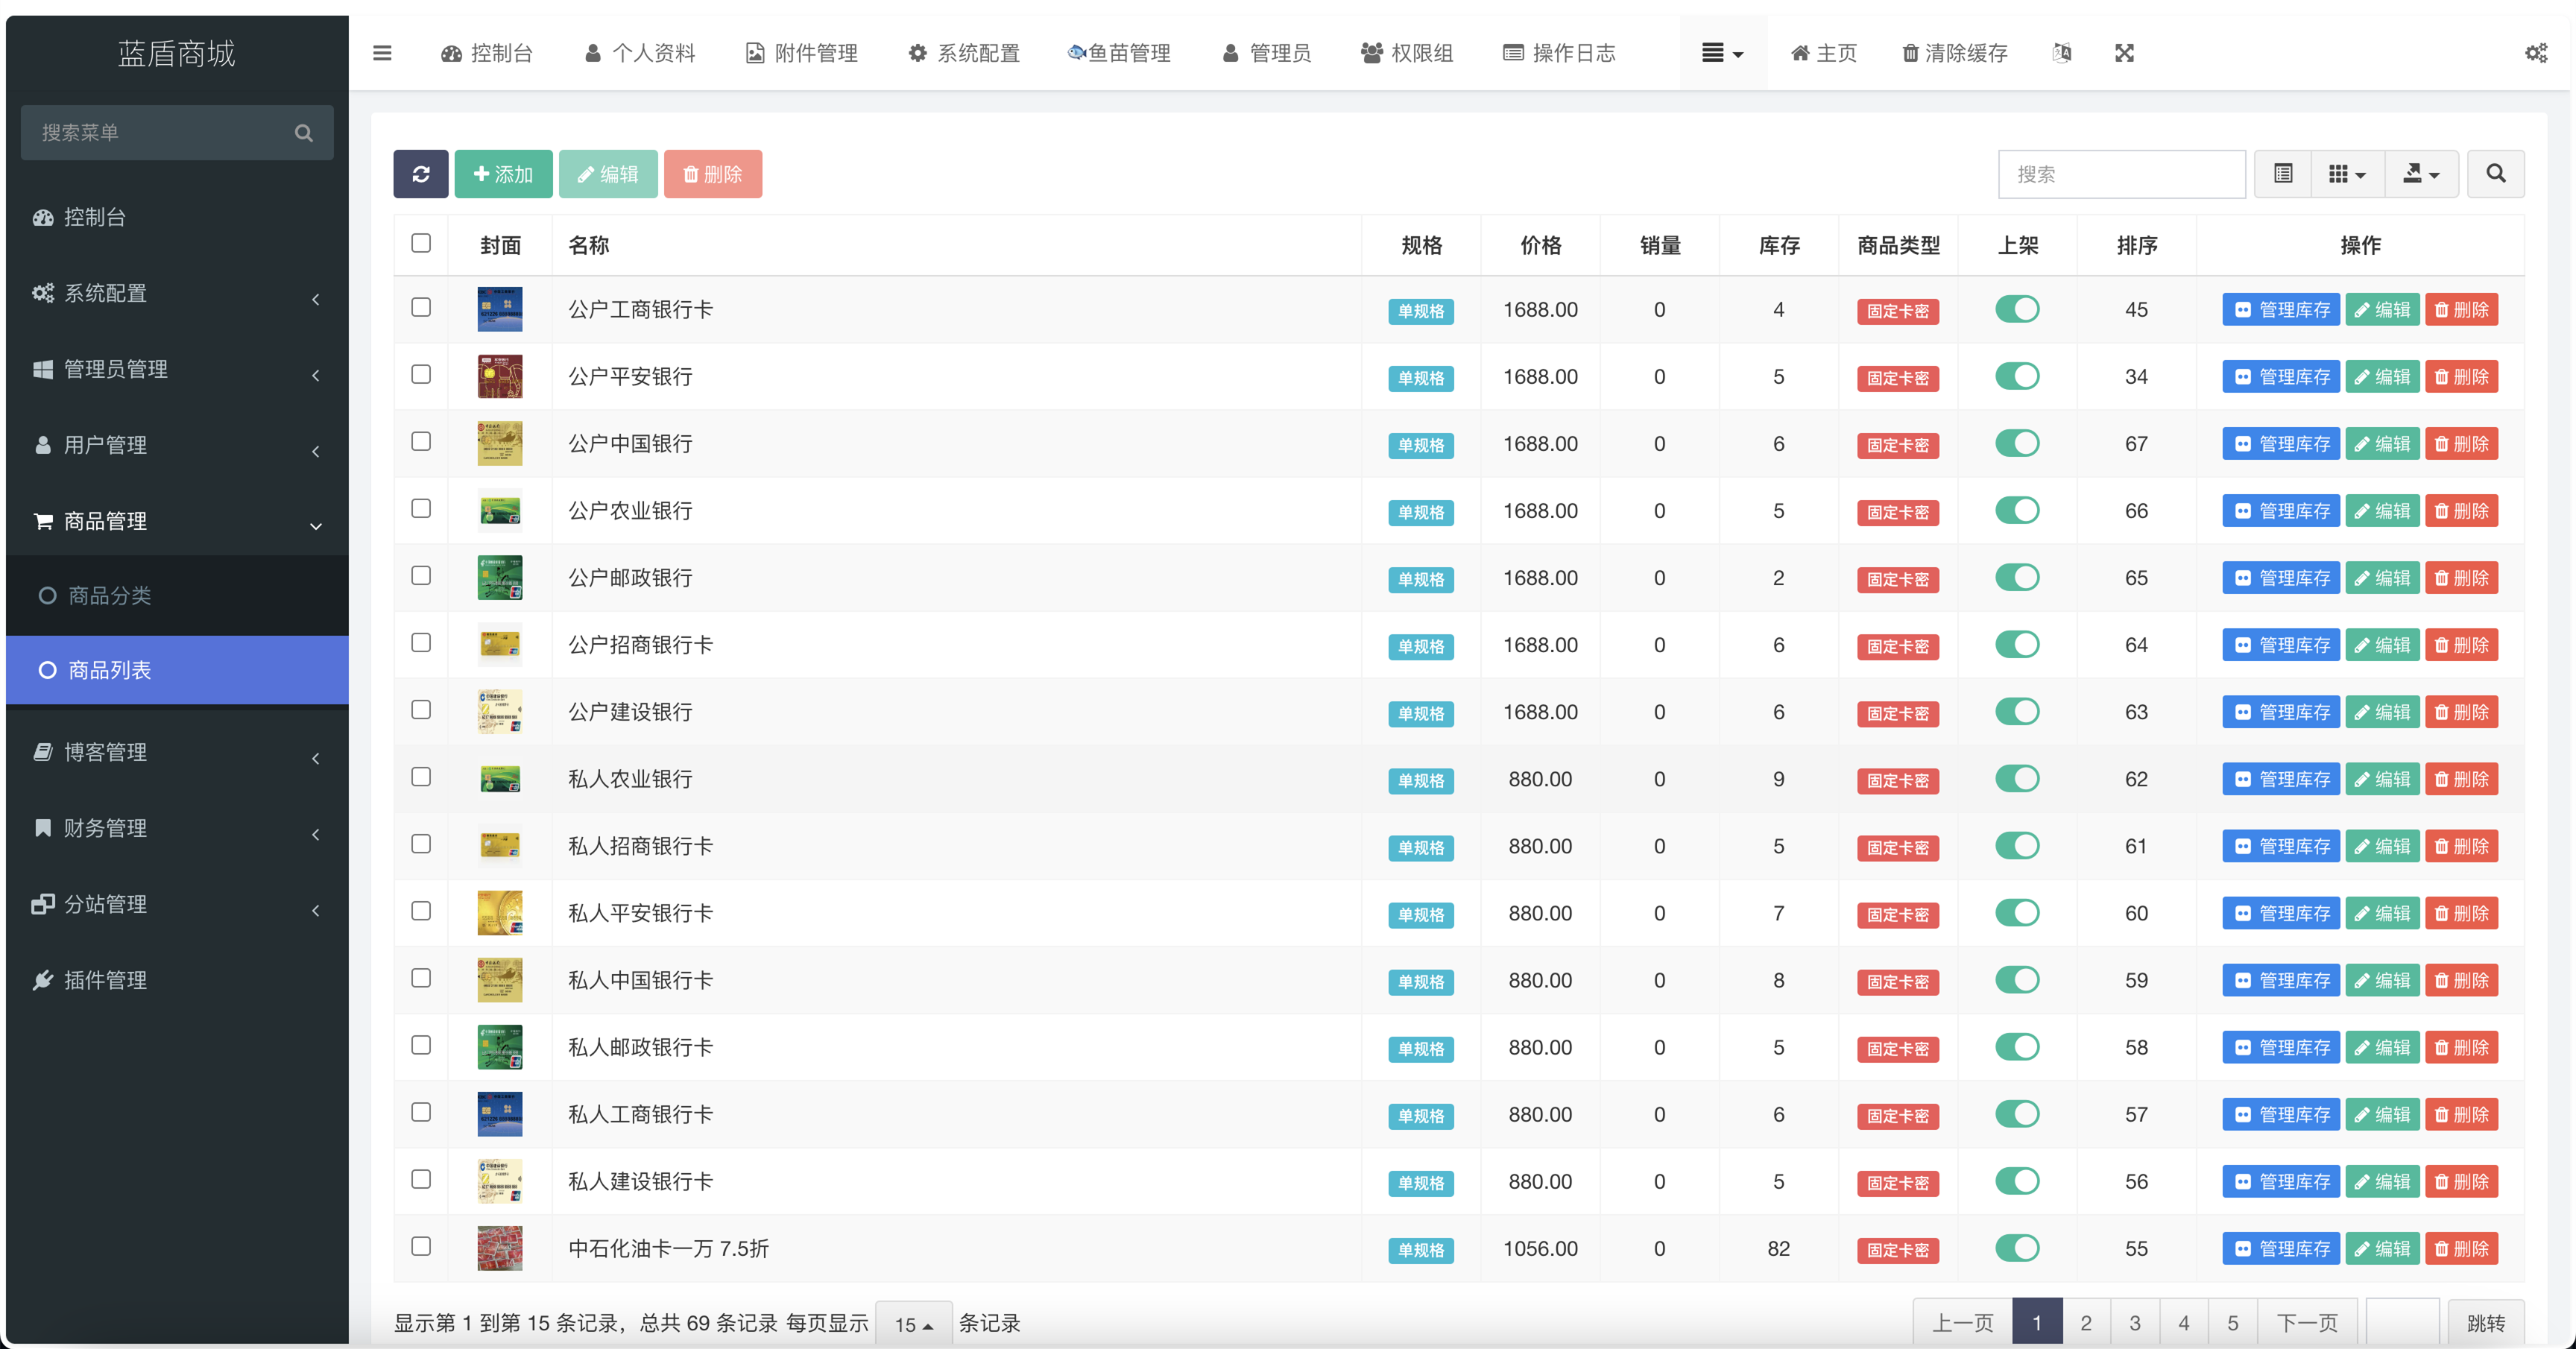Open the columns visibility dropdown
2576x1349 pixels.
pos(2346,174)
